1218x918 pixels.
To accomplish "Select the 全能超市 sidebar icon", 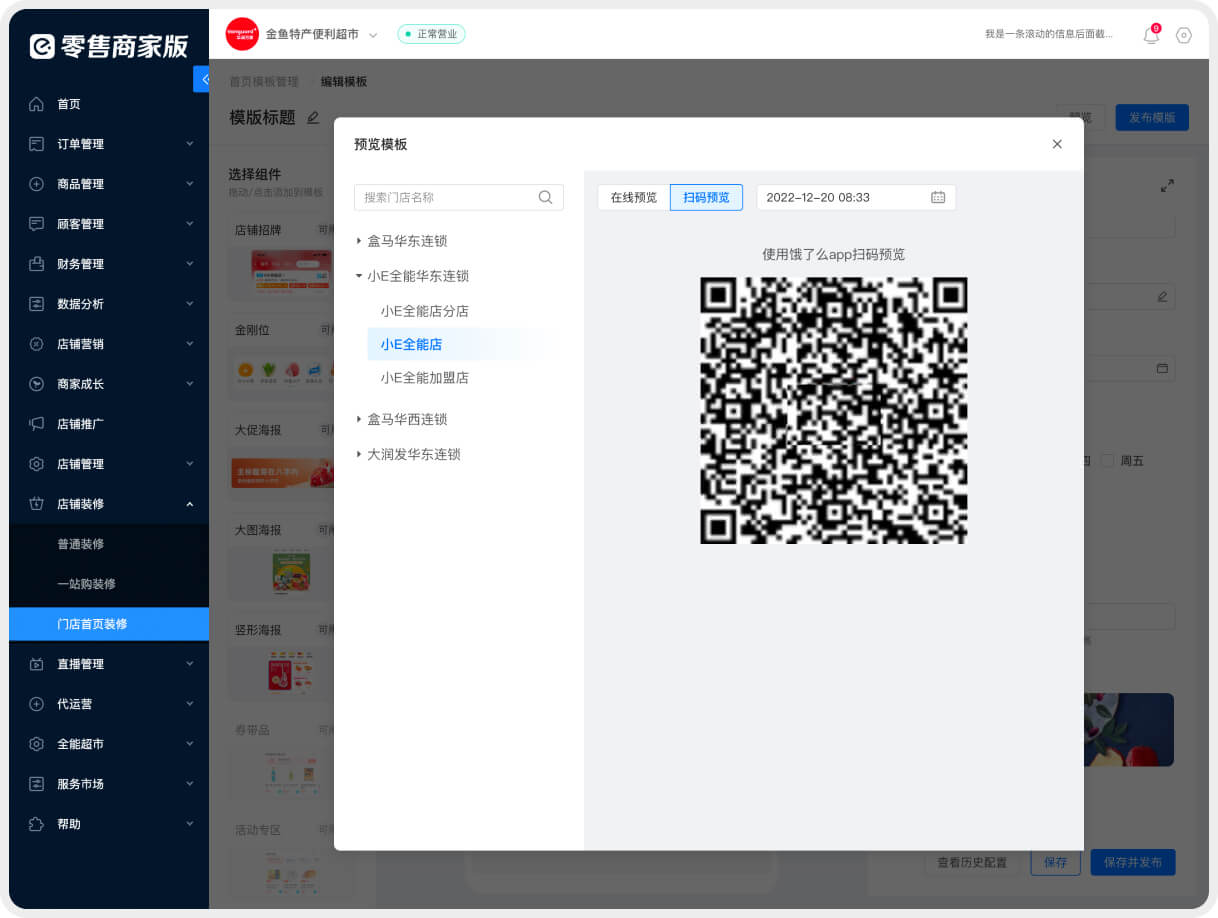I will point(37,744).
